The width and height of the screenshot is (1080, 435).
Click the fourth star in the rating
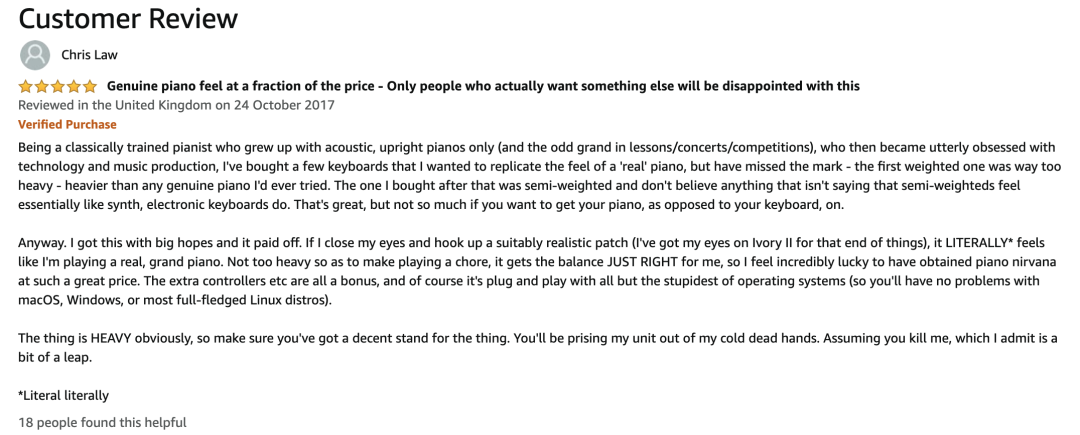click(x=74, y=87)
